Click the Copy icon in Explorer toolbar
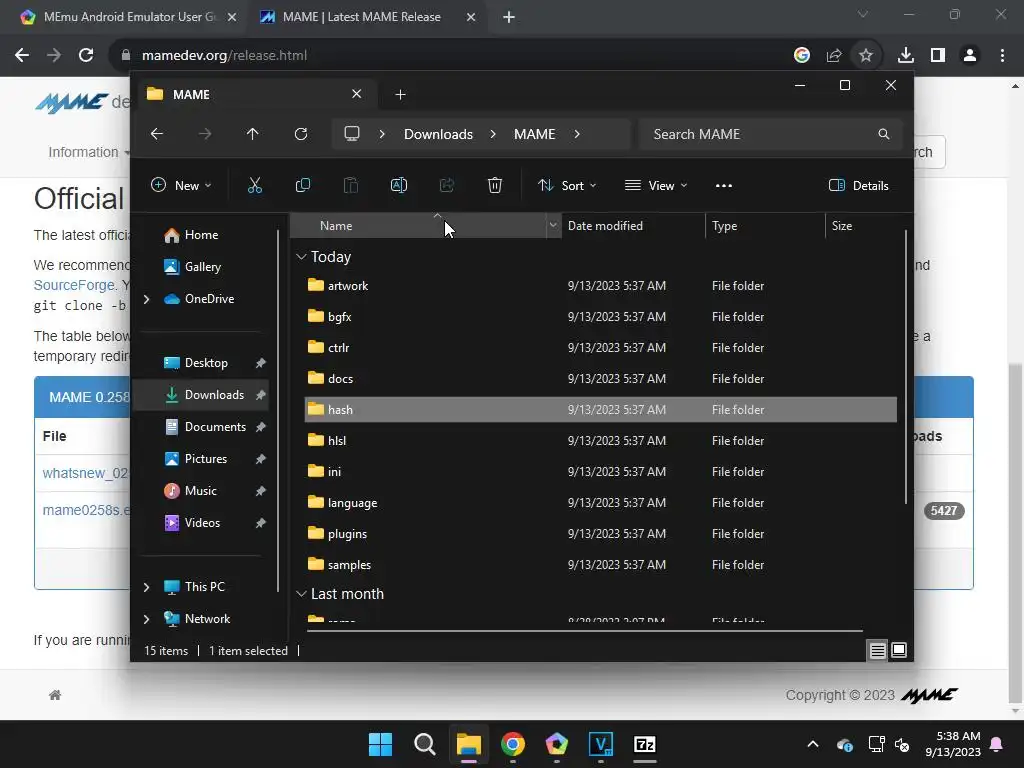The height and width of the screenshot is (768, 1024). (x=302, y=185)
